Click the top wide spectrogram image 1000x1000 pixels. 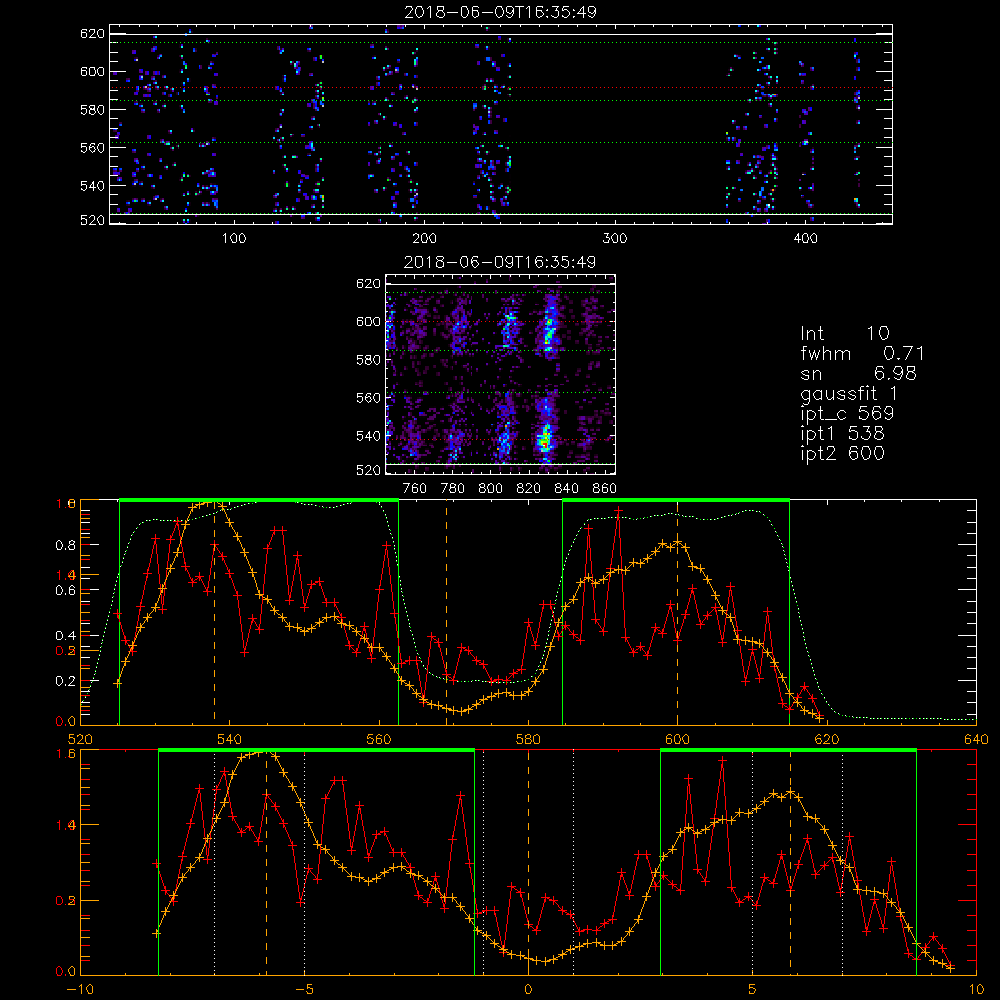point(501,124)
